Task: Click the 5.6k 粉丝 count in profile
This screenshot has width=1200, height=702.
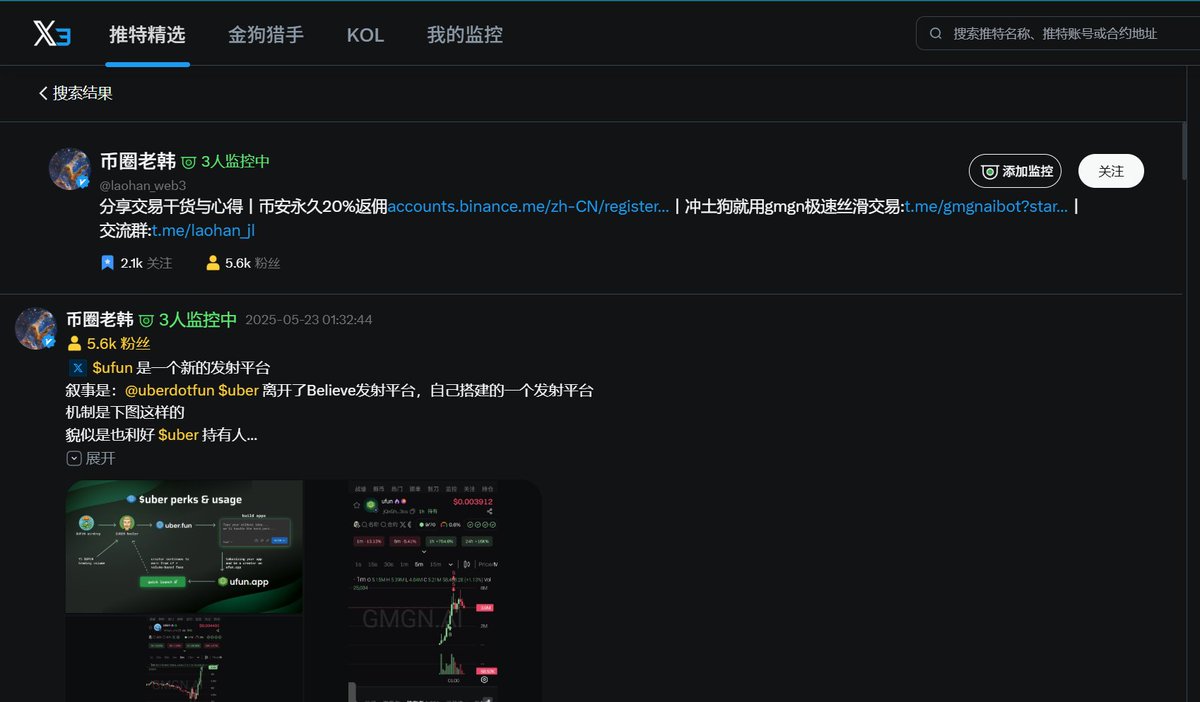Action: point(253,263)
